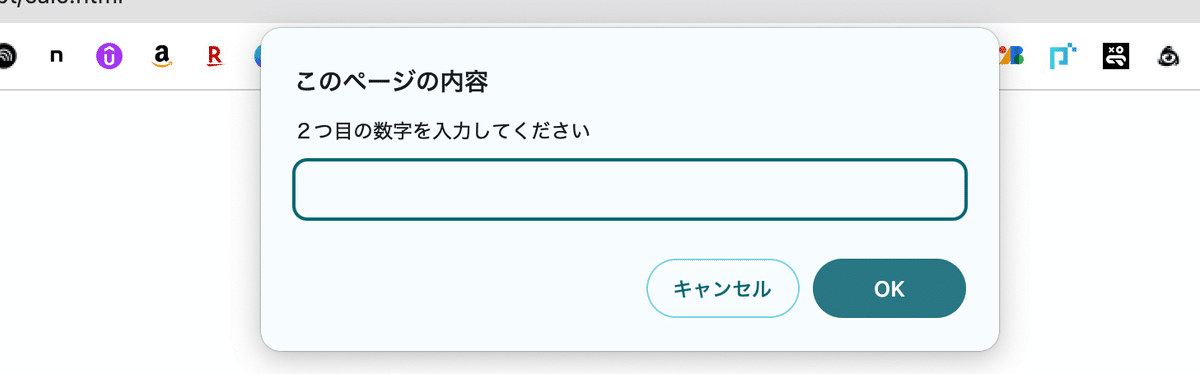Open the Rakuten red R bookmark
Image resolution: width=1200 pixels, height=374 pixels.
click(x=214, y=57)
